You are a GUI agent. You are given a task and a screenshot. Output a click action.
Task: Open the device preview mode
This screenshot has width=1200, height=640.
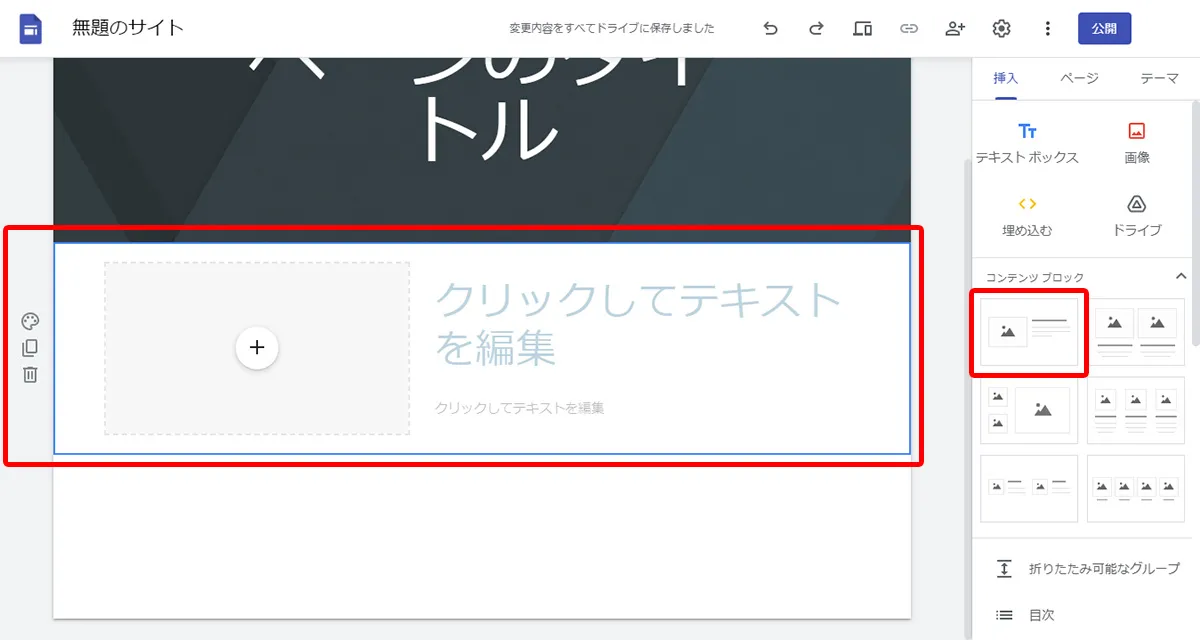click(862, 29)
